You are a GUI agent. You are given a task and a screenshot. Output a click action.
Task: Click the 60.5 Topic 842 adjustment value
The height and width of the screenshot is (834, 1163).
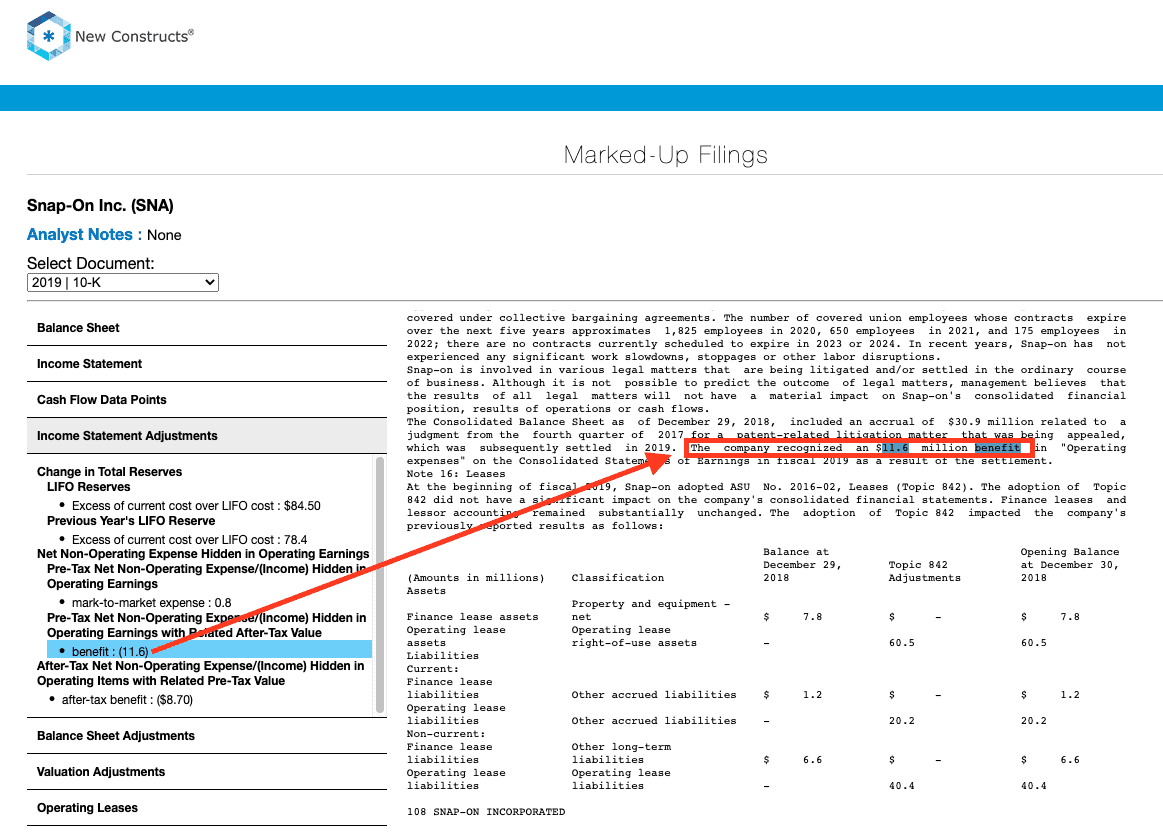click(902, 643)
